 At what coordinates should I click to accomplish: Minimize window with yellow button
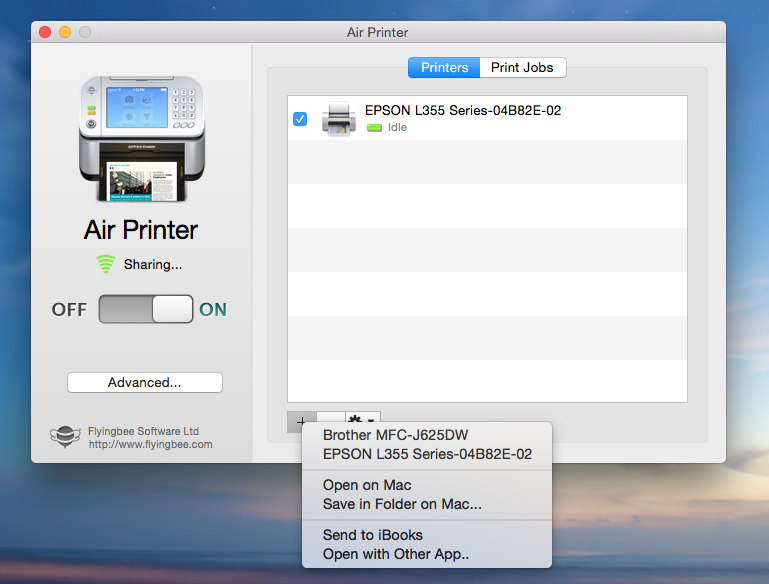[65, 32]
